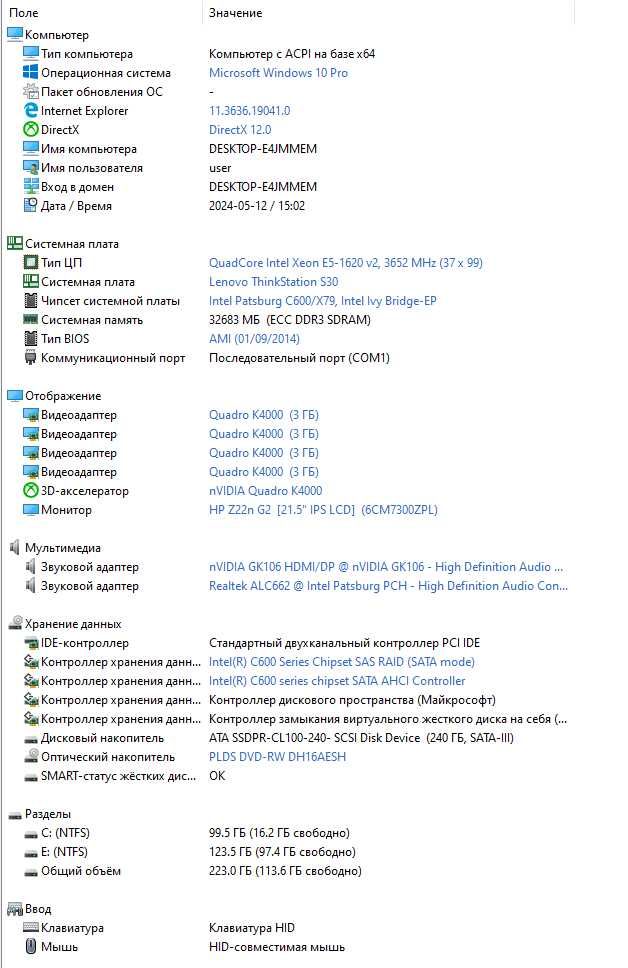Select the ATA SSDPR-CL100-240 disk value
Viewport: 628px width, 968px height.
click(x=361, y=738)
